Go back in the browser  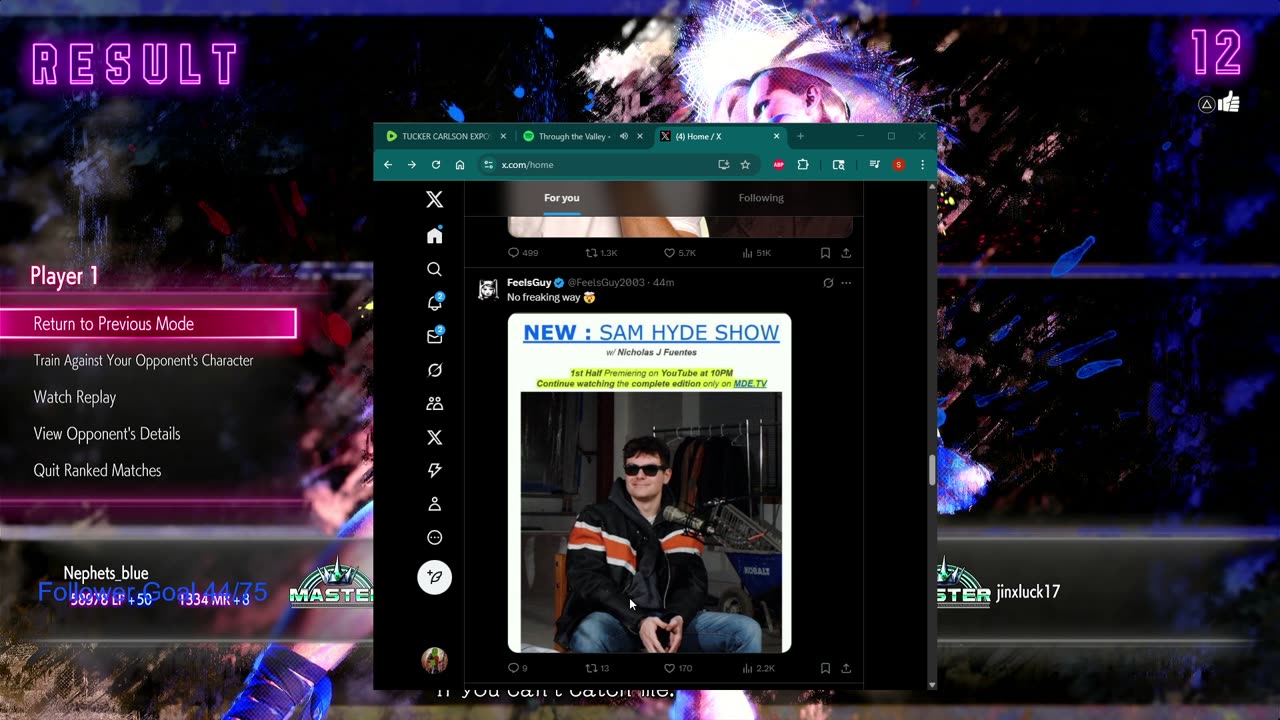click(x=388, y=165)
